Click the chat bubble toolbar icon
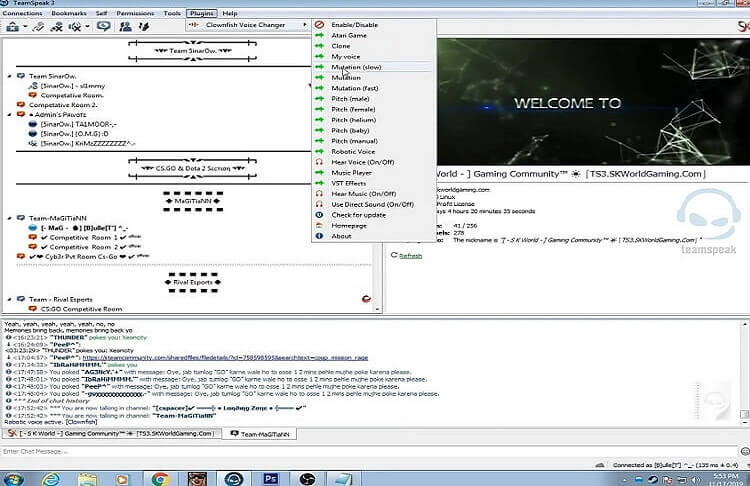The image size is (750, 486). click(103, 26)
